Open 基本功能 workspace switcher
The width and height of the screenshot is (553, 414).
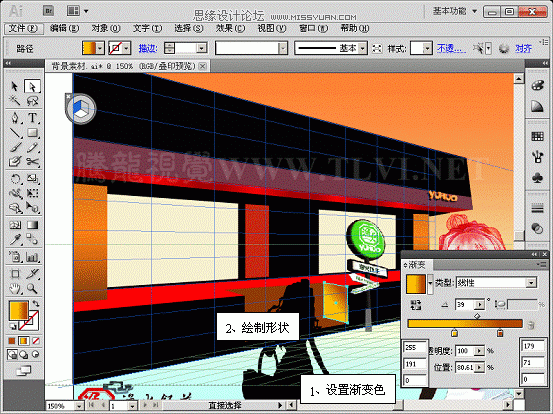click(455, 11)
